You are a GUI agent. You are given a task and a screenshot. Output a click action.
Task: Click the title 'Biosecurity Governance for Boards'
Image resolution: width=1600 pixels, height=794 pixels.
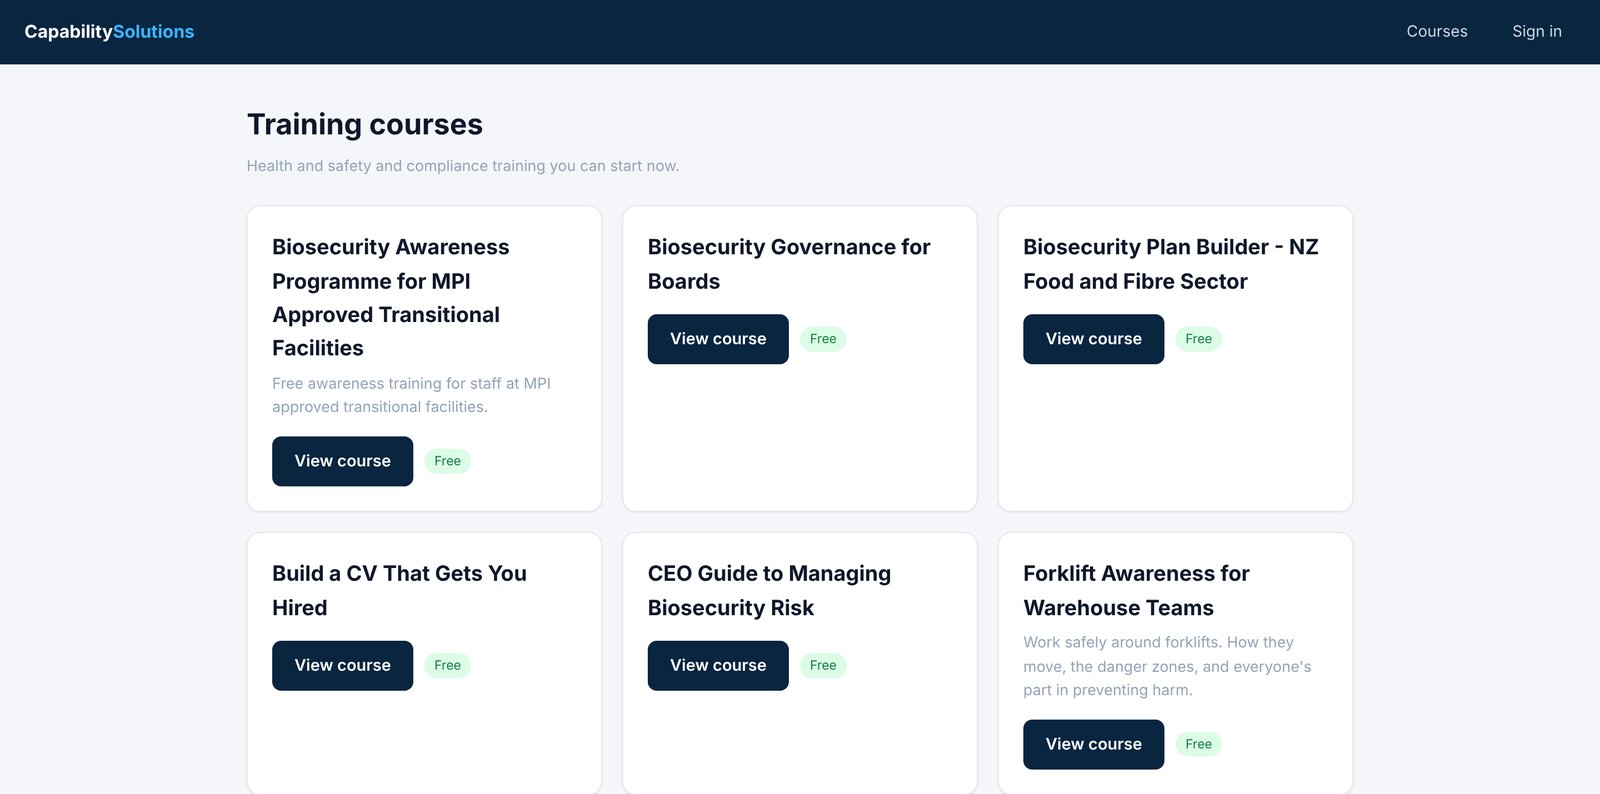coord(789,264)
